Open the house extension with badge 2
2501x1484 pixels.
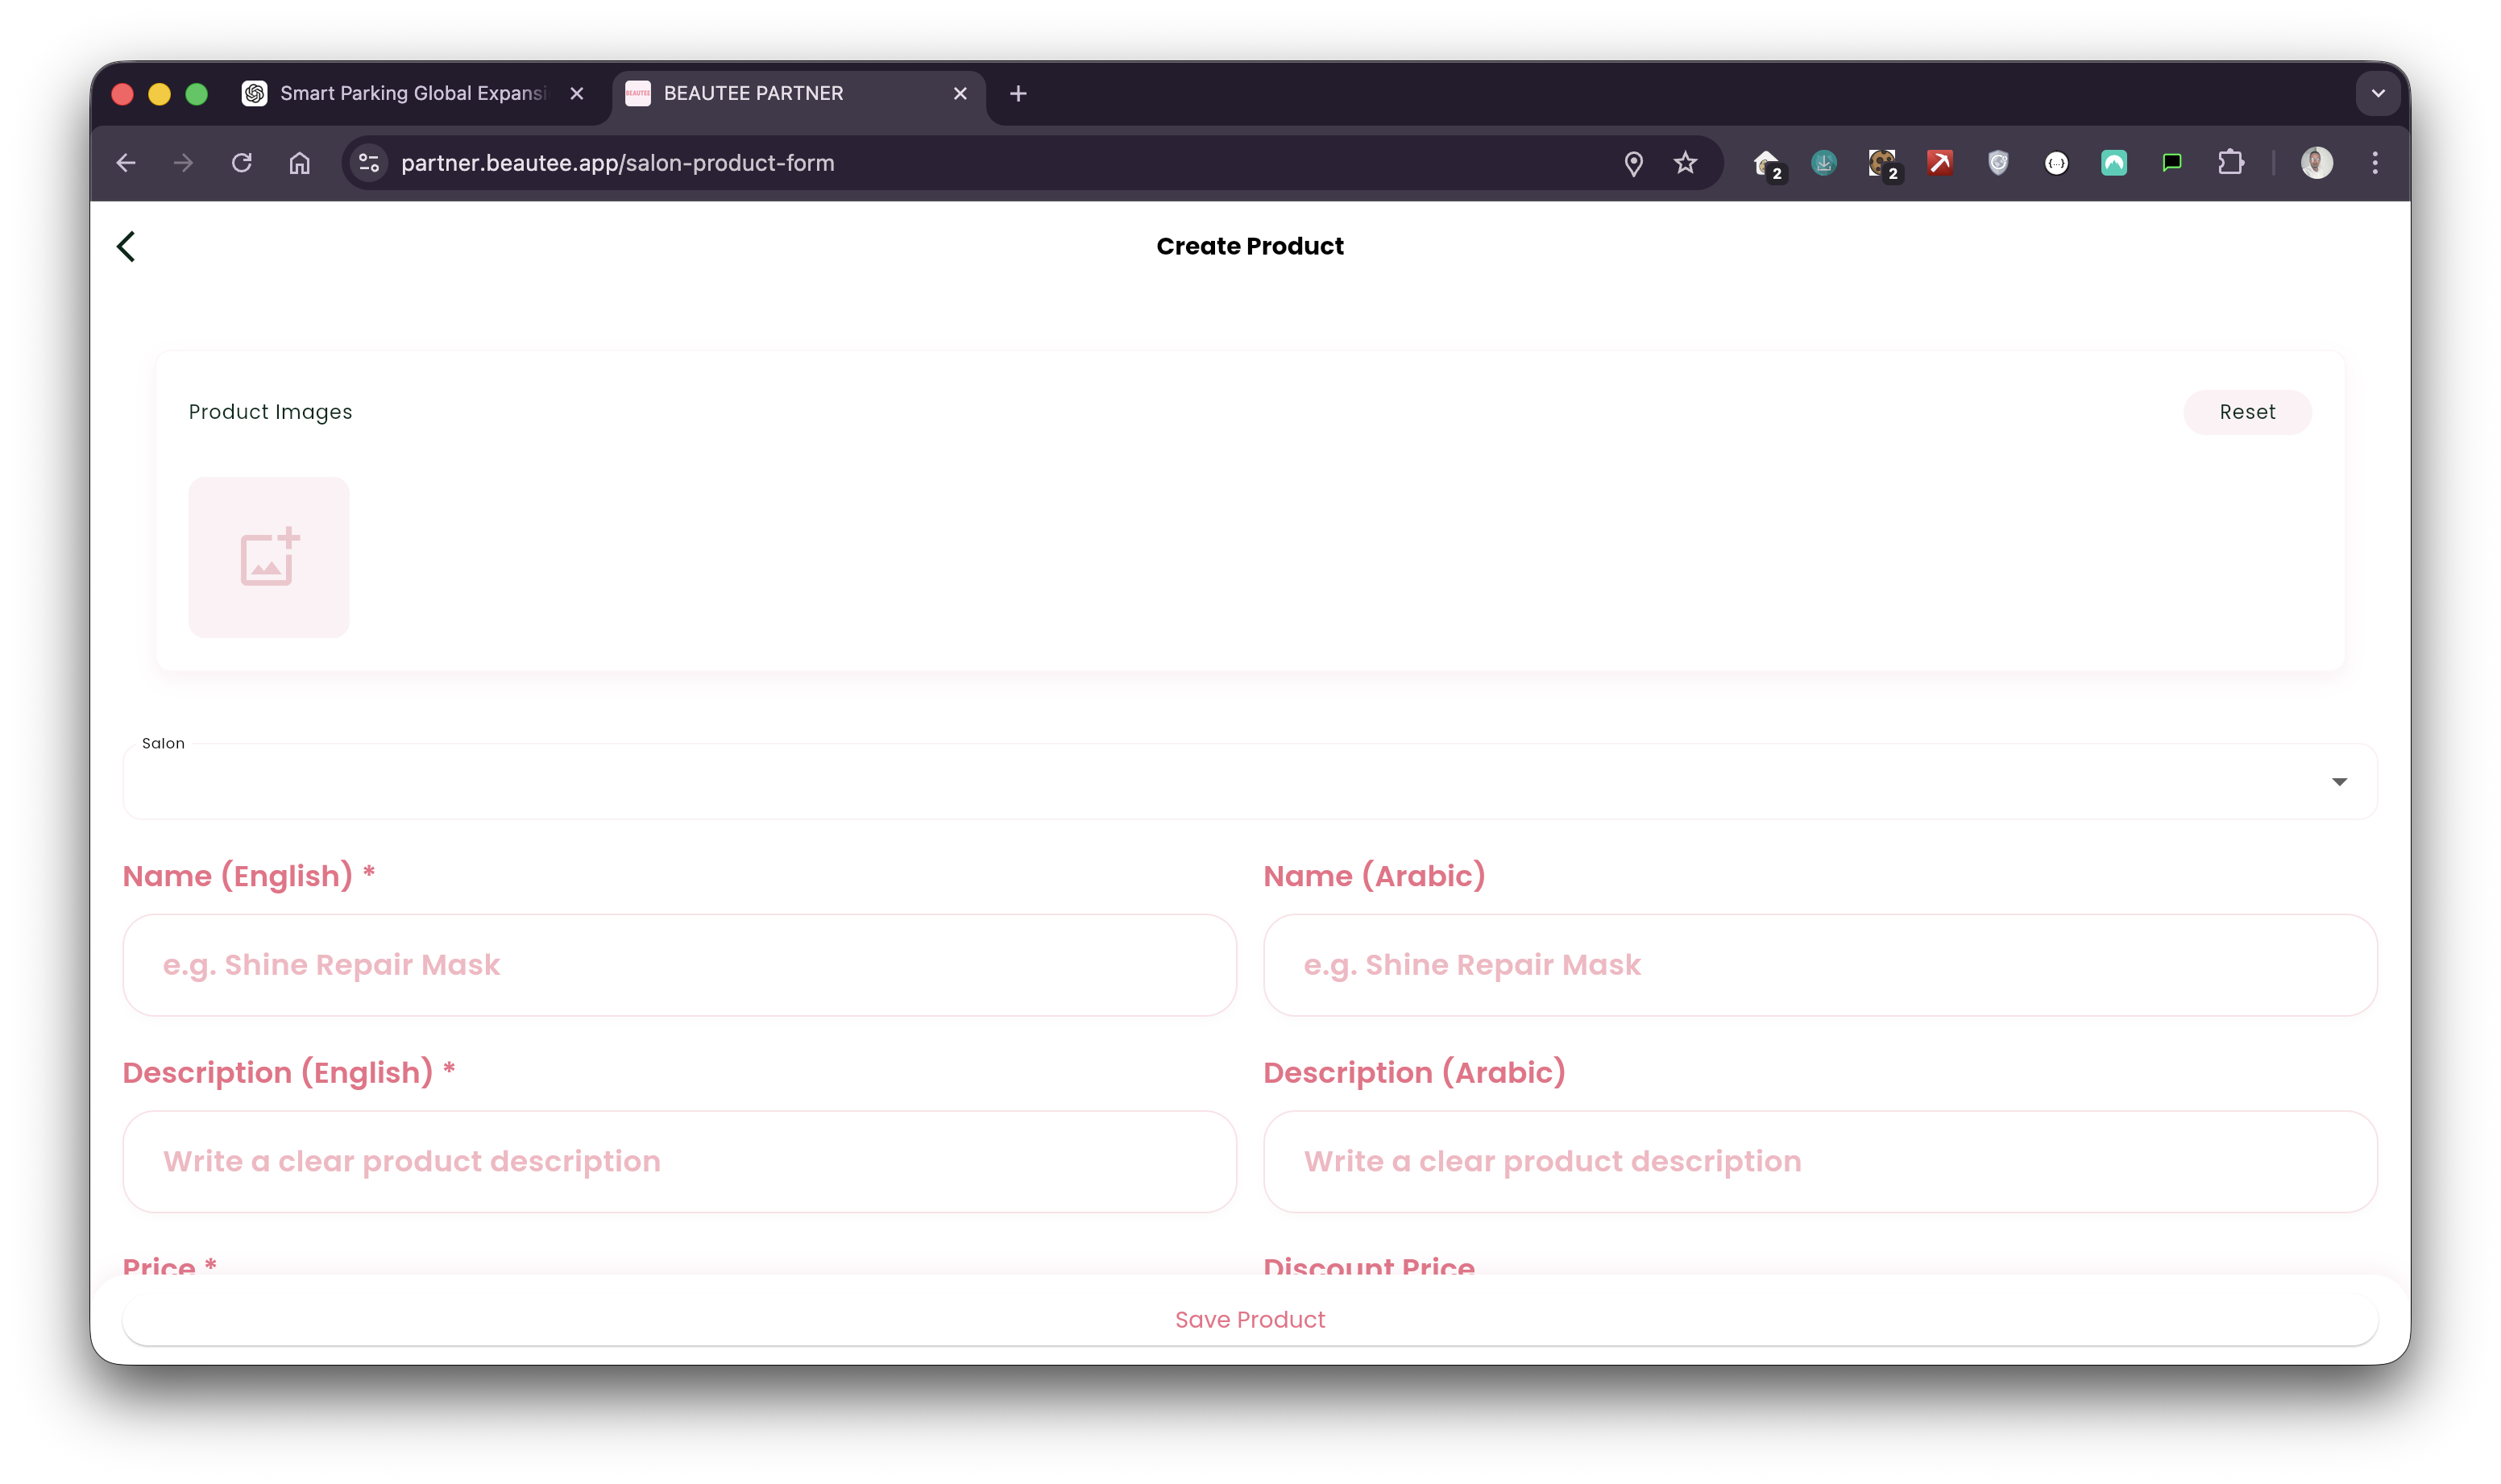click(1767, 164)
